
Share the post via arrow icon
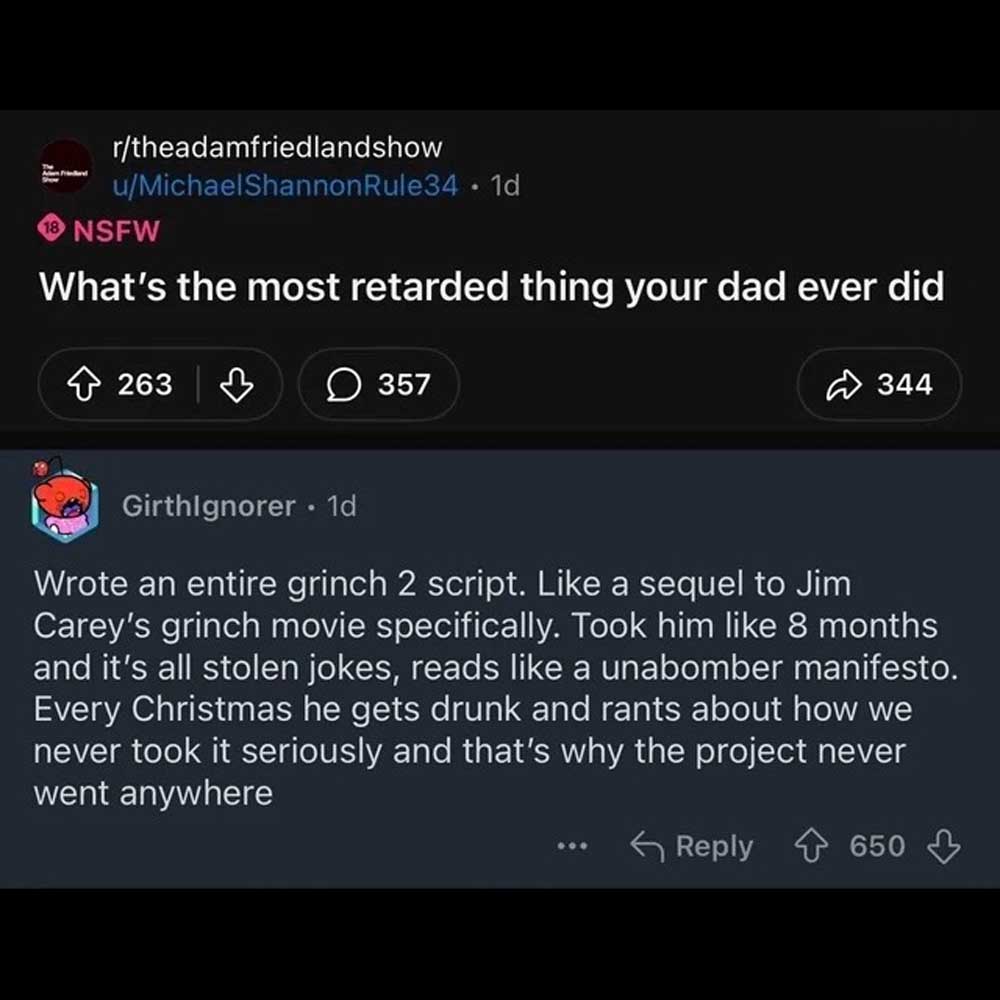pyautogui.click(x=880, y=384)
